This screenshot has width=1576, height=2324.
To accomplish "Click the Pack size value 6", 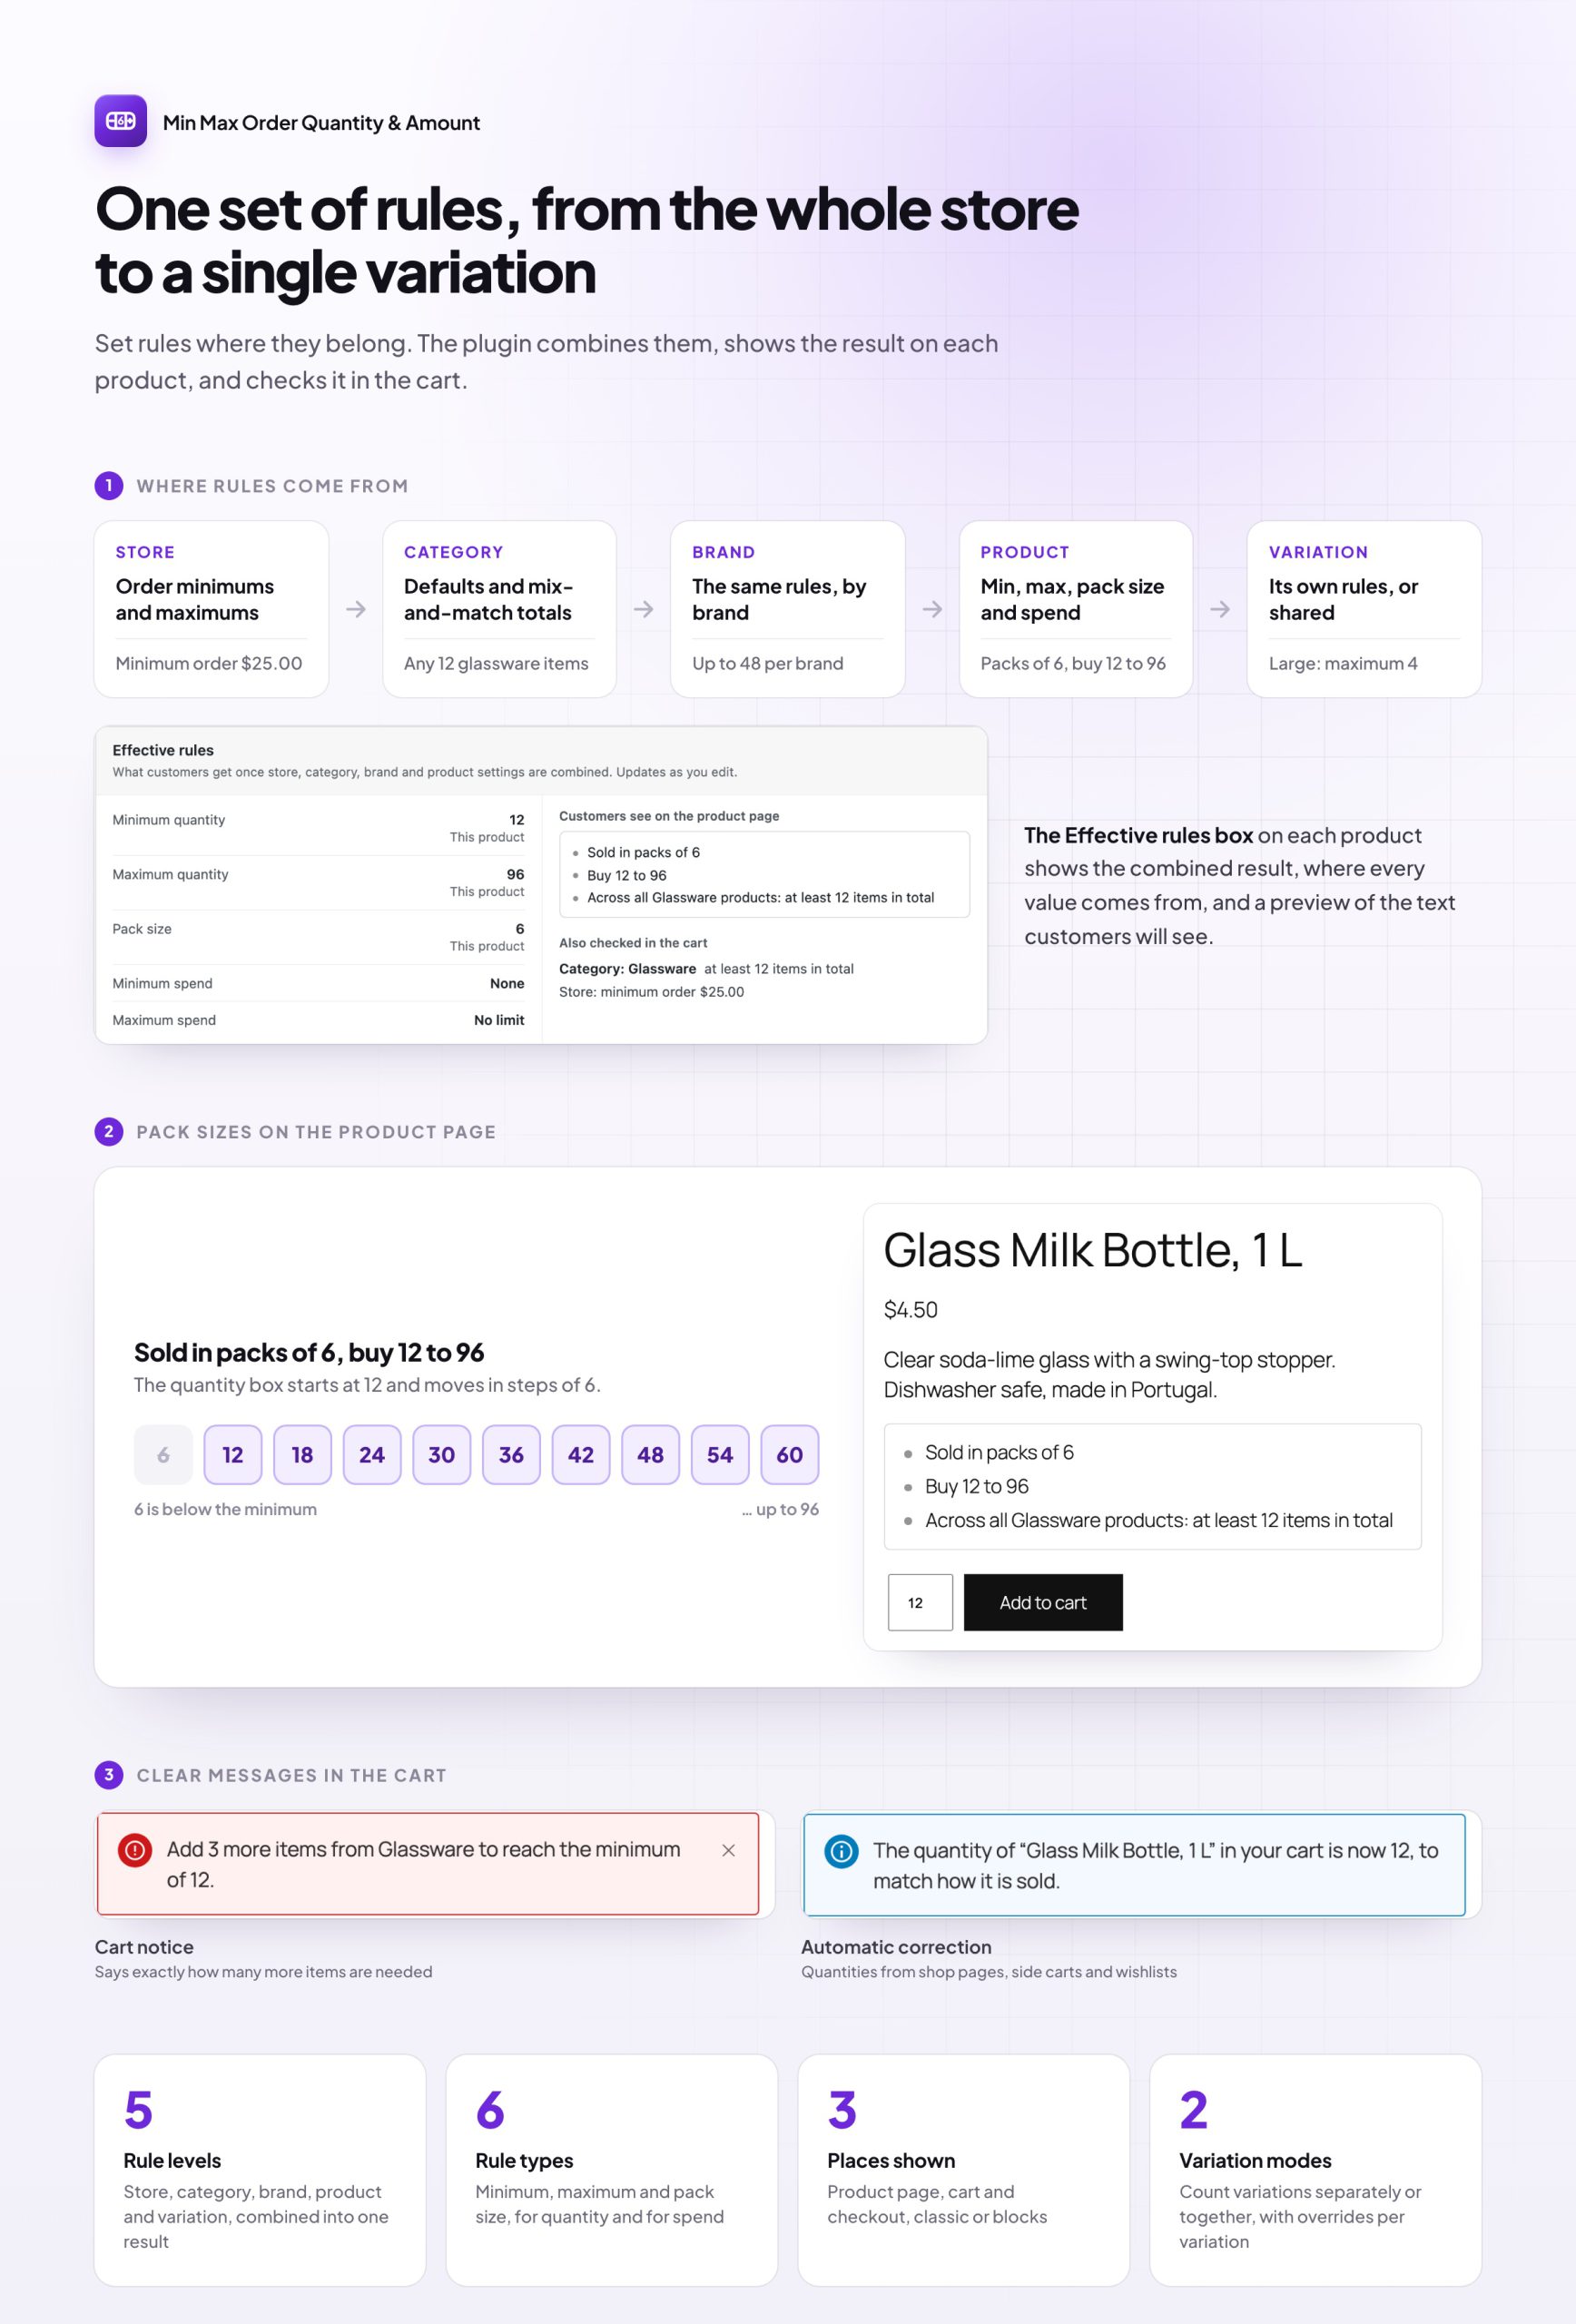I will pyautogui.click(x=520, y=929).
